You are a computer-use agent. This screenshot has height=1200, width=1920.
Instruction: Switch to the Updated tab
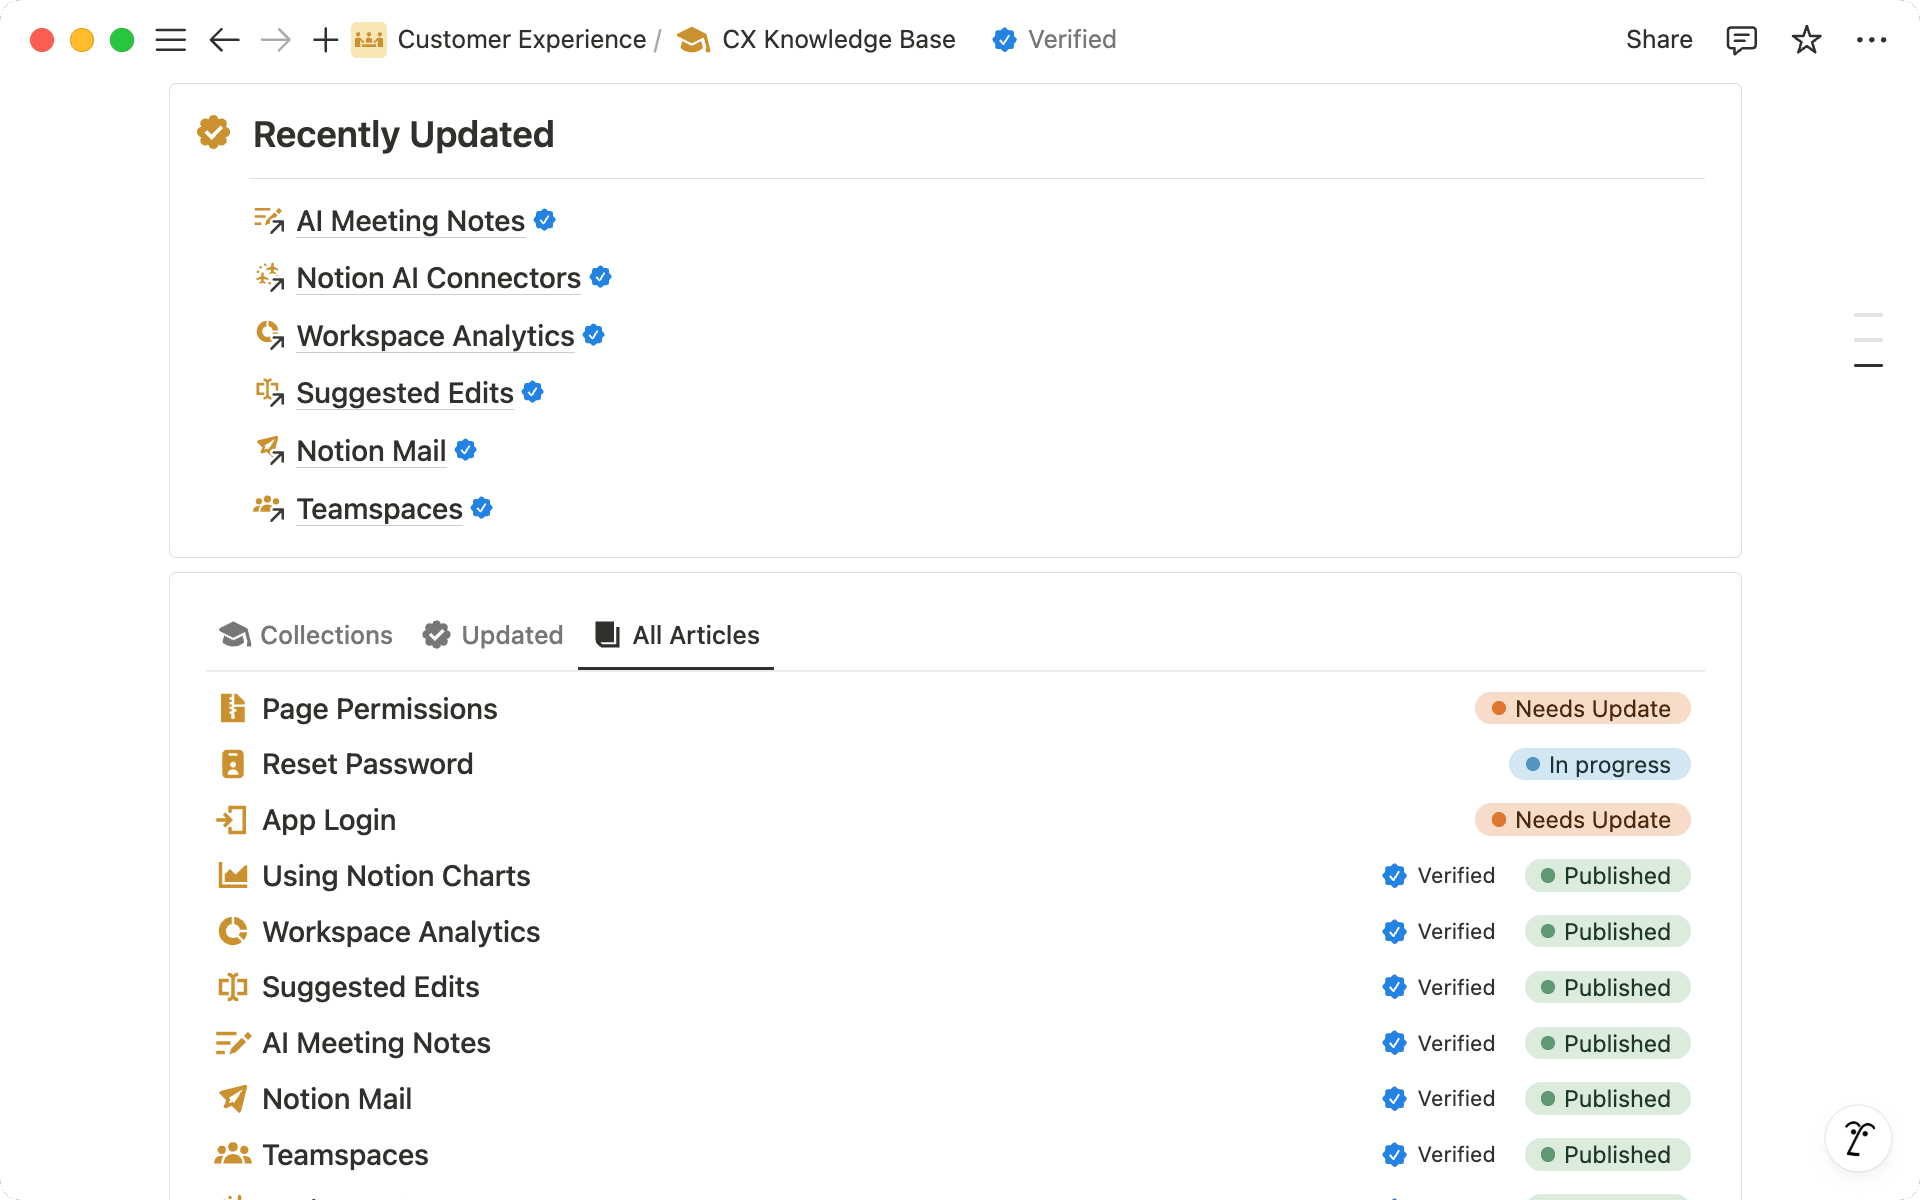tap(491, 635)
